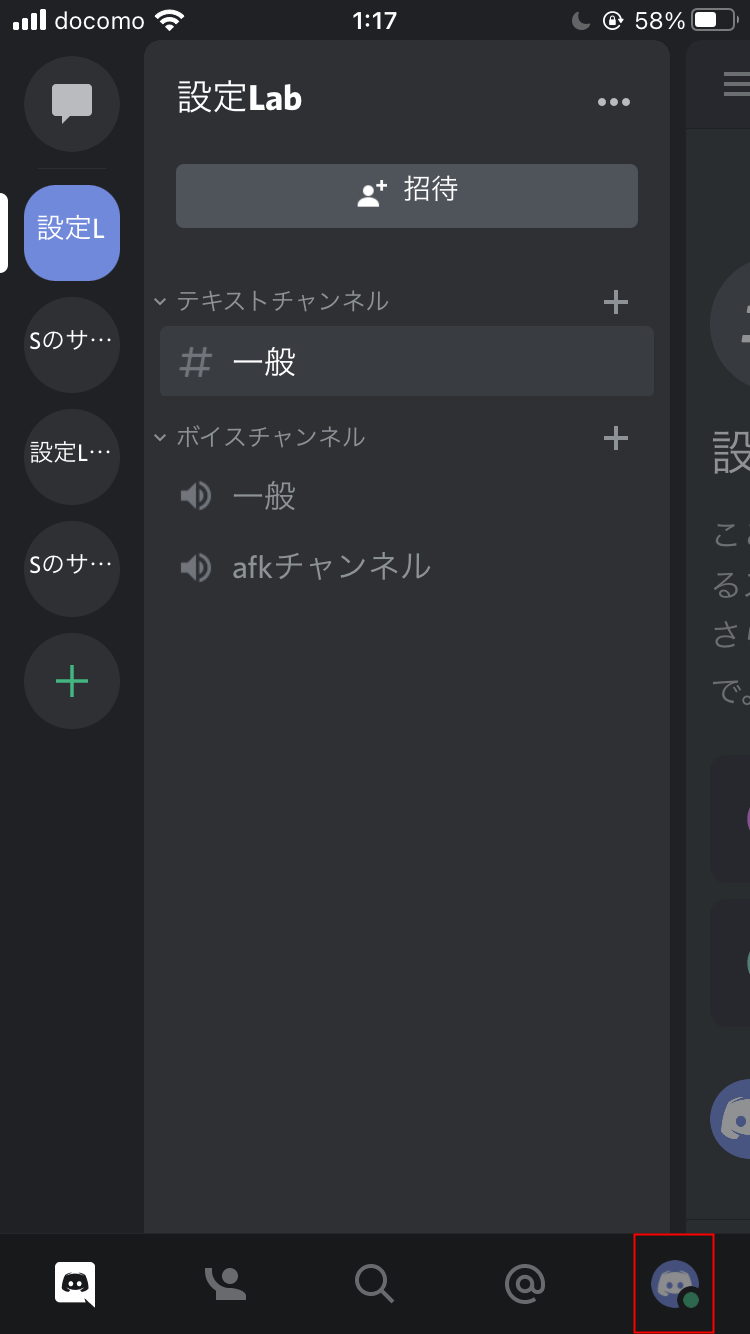Add a new voice channel with plus

click(x=616, y=437)
